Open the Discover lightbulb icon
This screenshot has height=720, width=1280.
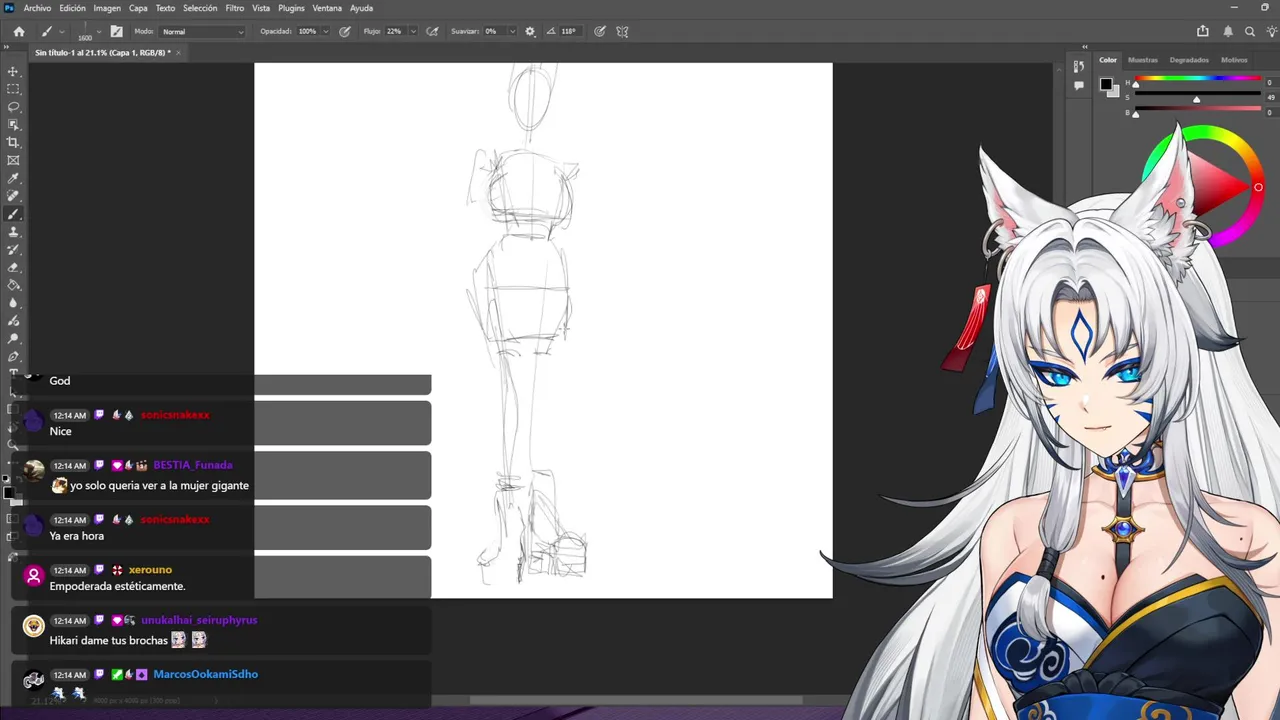[1270, 31]
